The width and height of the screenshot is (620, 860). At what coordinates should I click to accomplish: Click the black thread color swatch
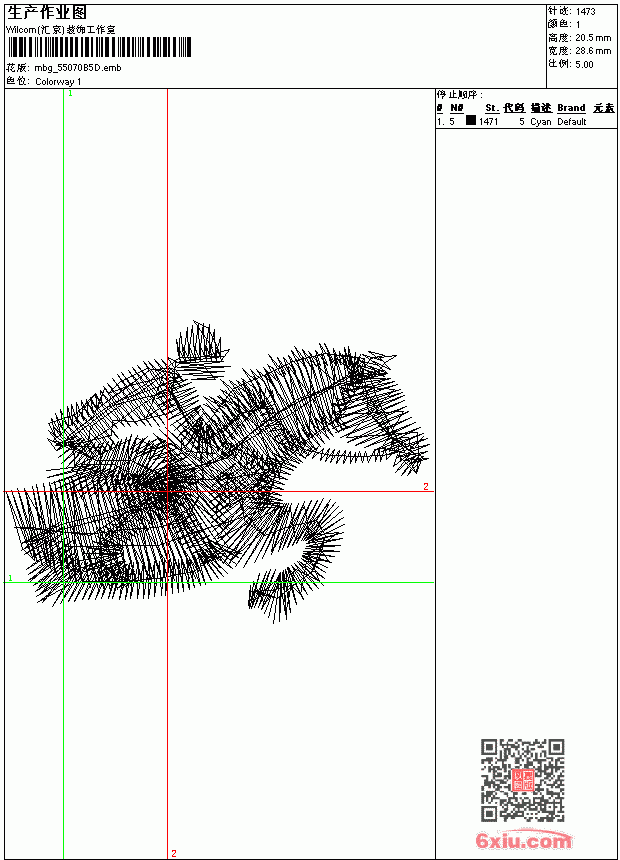click(471, 120)
